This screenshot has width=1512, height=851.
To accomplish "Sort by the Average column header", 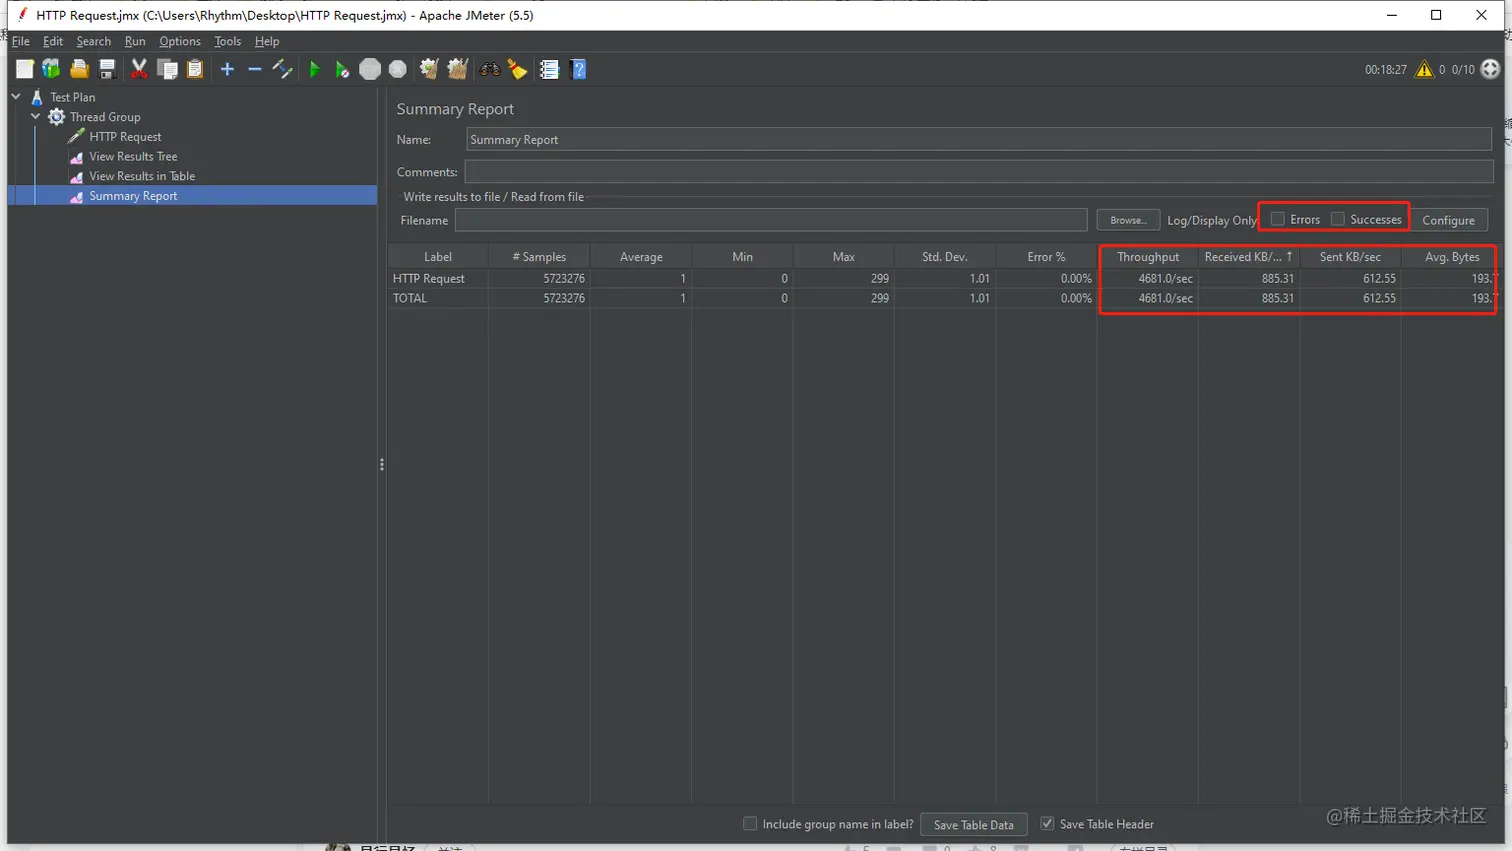I will [x=641, y=257].
